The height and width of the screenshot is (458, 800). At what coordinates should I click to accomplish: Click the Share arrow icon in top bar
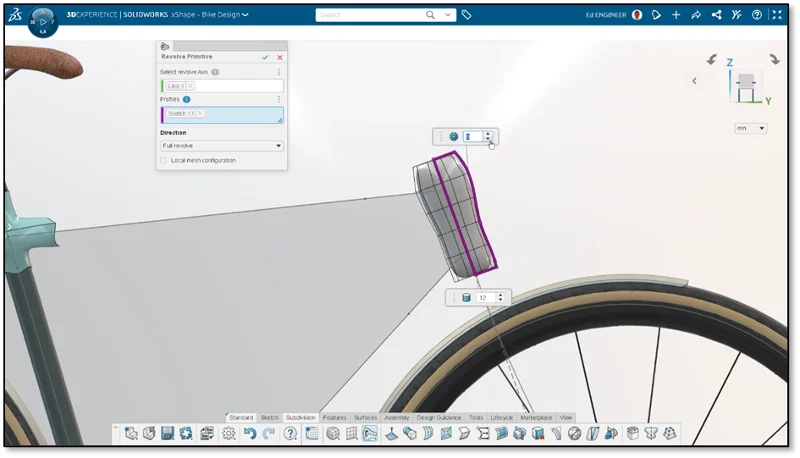pos(696,15)
